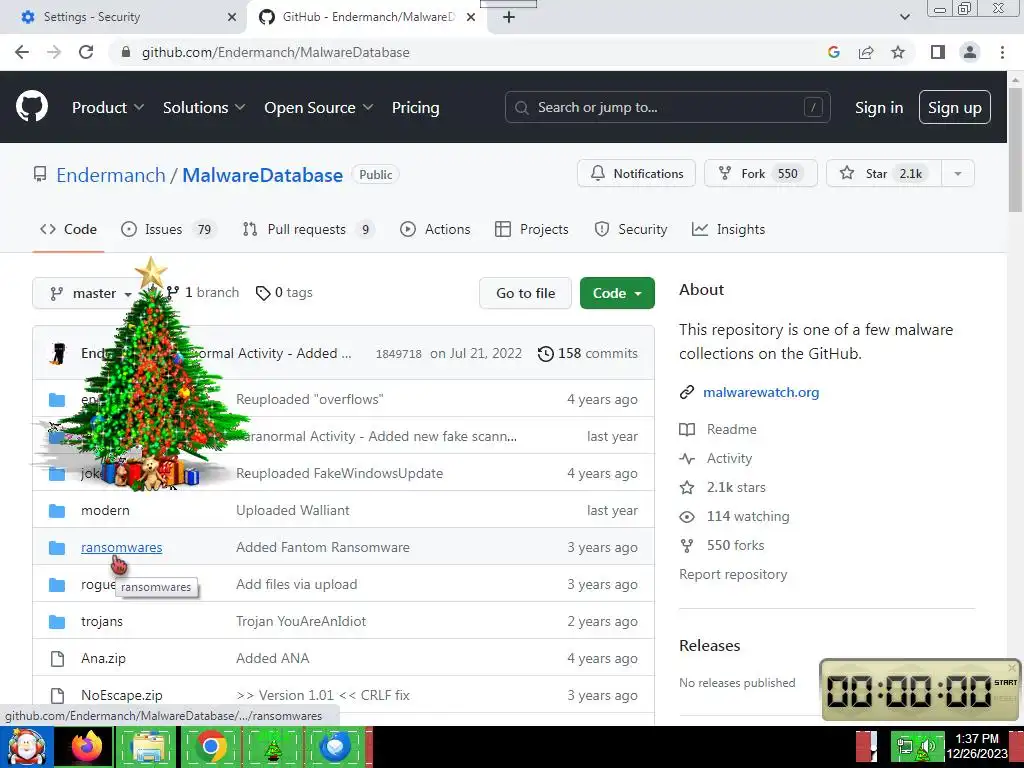Image resolution: width=1024 pixels, height=768 pixels.
Task: Click the share page icon in address bar
Action: [866, 52]
